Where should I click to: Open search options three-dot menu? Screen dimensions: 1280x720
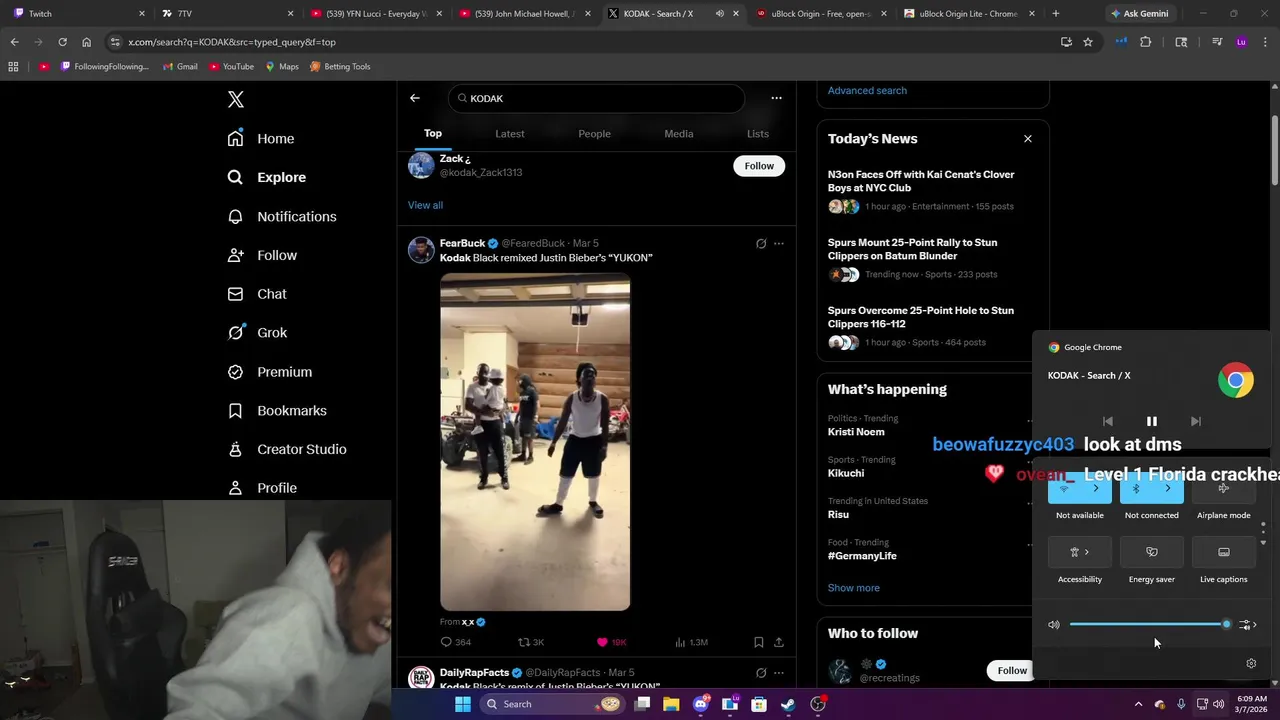(x=776, y=98)
